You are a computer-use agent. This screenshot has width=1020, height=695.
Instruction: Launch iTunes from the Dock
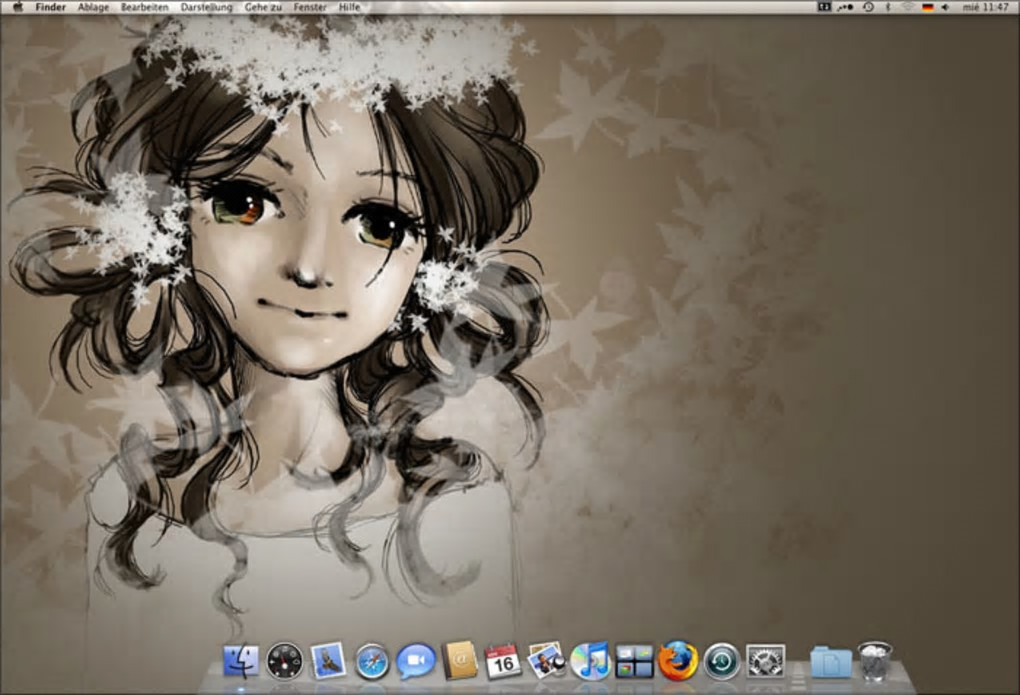coord(591,661)
